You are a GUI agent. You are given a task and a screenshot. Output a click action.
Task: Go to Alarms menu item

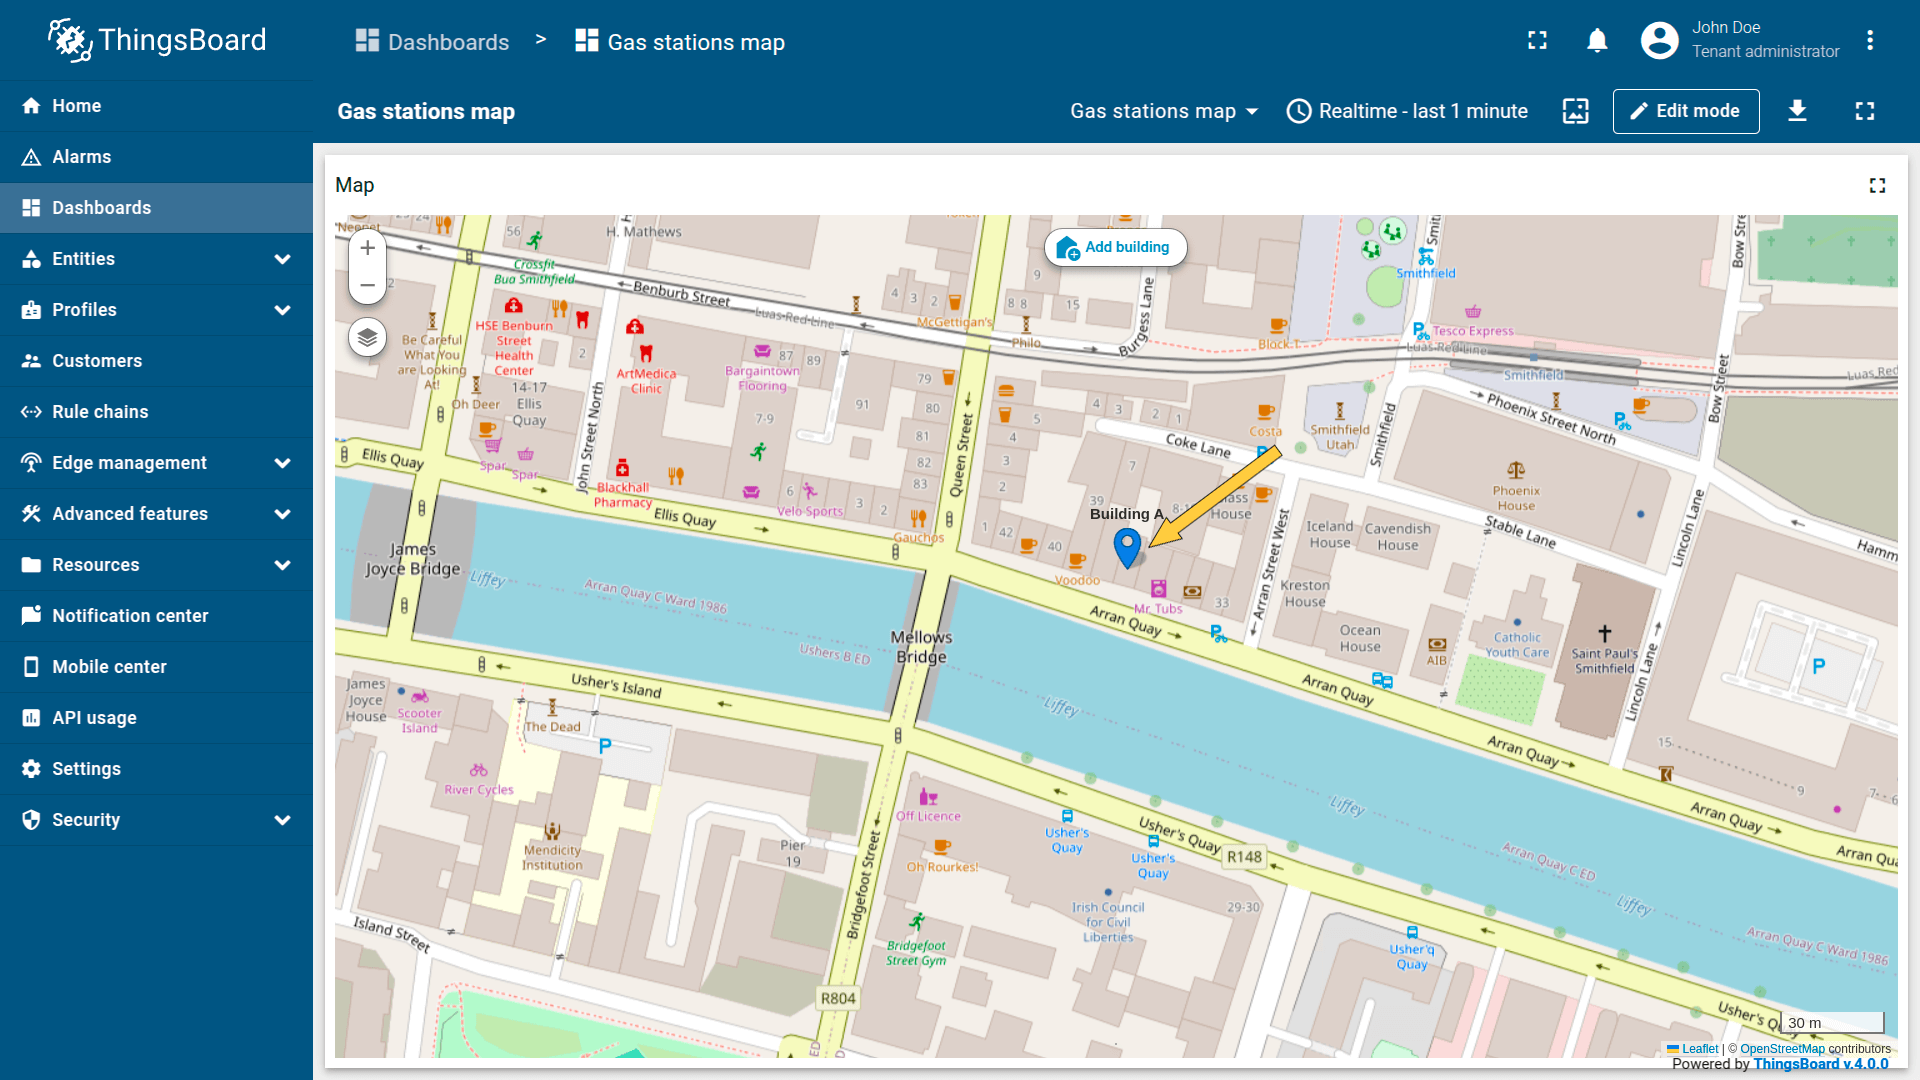click(x=82, y=157)
